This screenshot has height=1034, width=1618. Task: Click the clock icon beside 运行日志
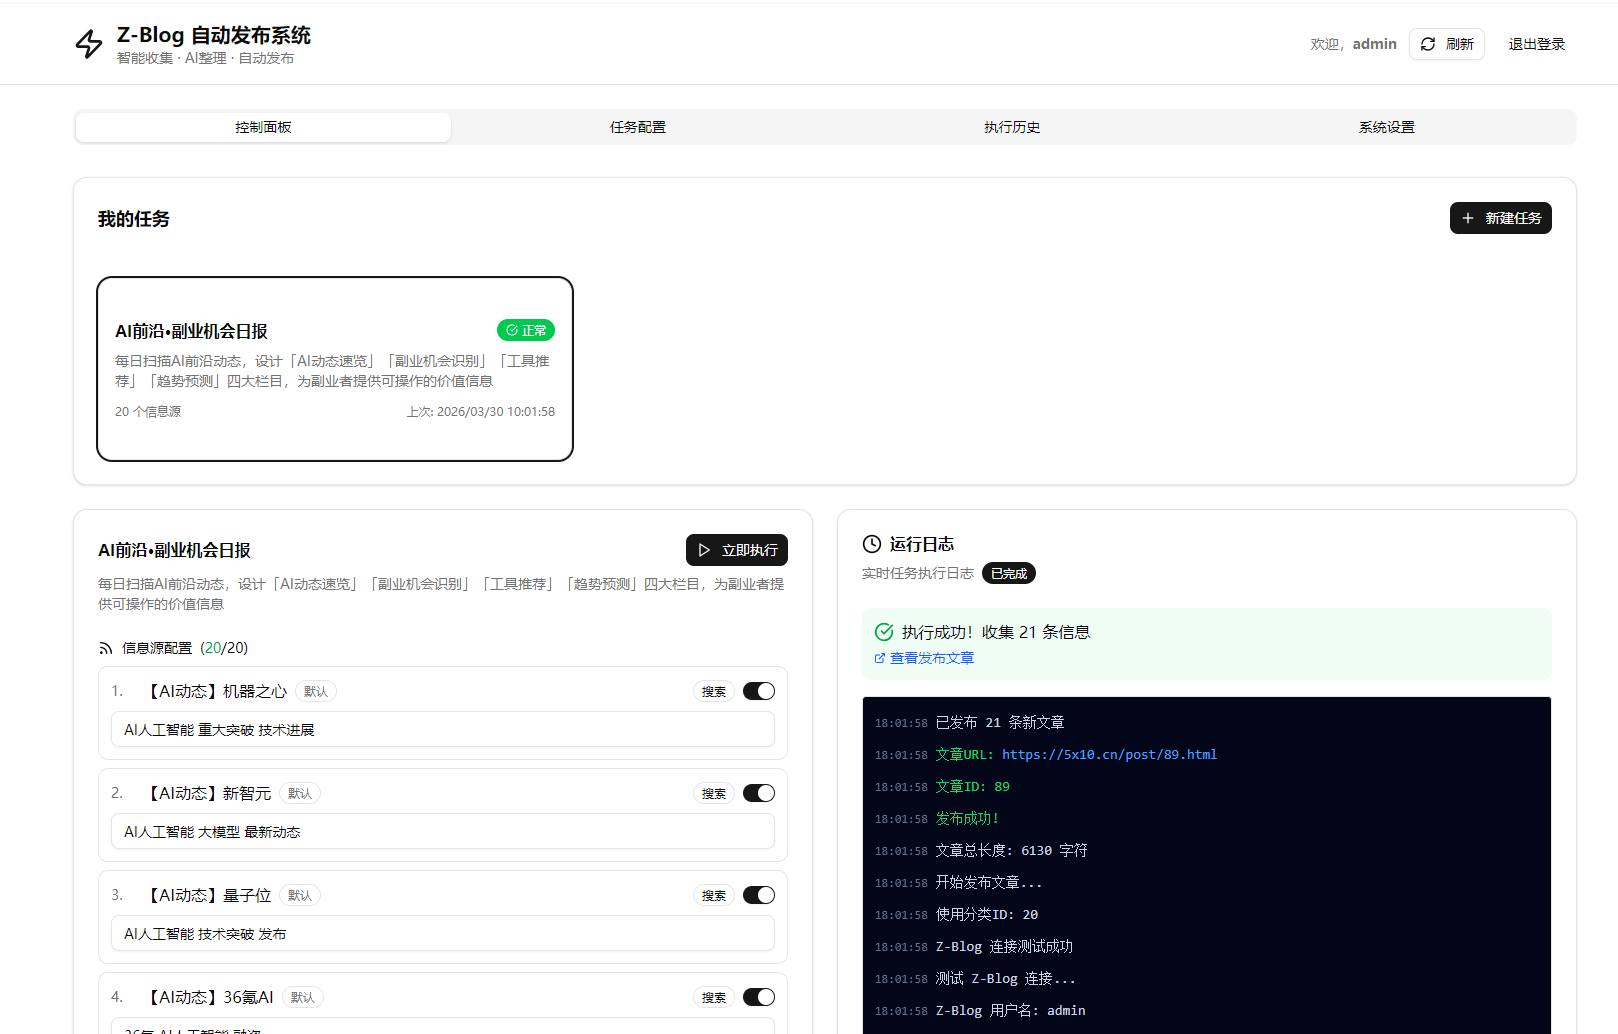(872, 544)
